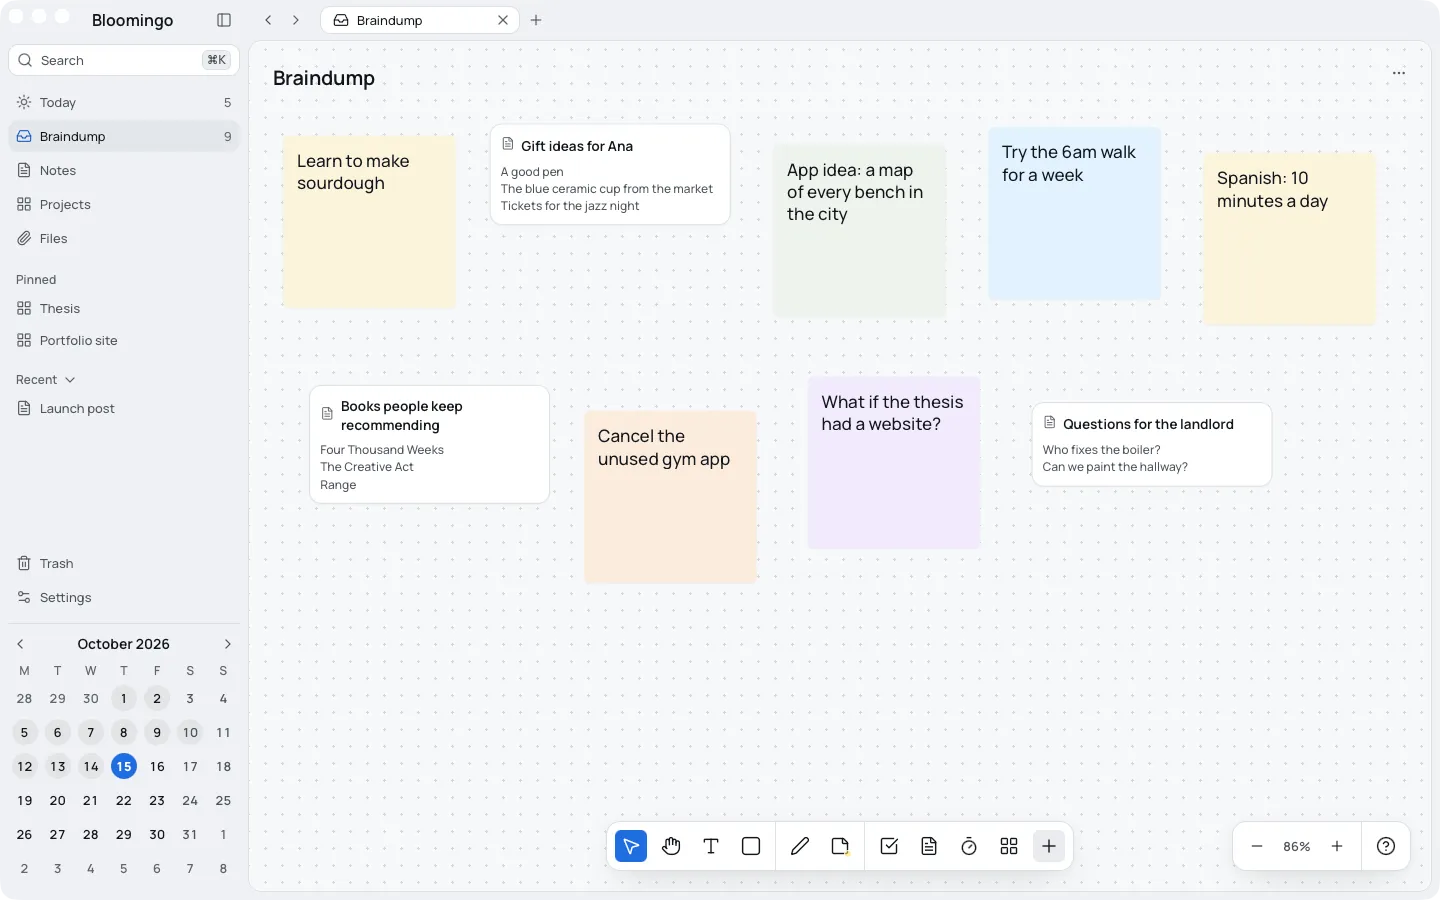Pick the text tool
The image size is (1440, 900).
(711, 846)
